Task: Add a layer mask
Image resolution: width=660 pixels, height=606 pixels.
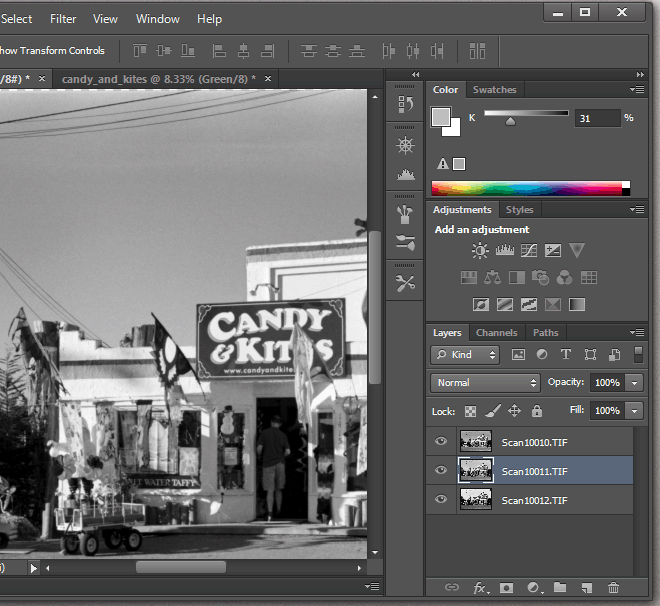Action: 506,587
